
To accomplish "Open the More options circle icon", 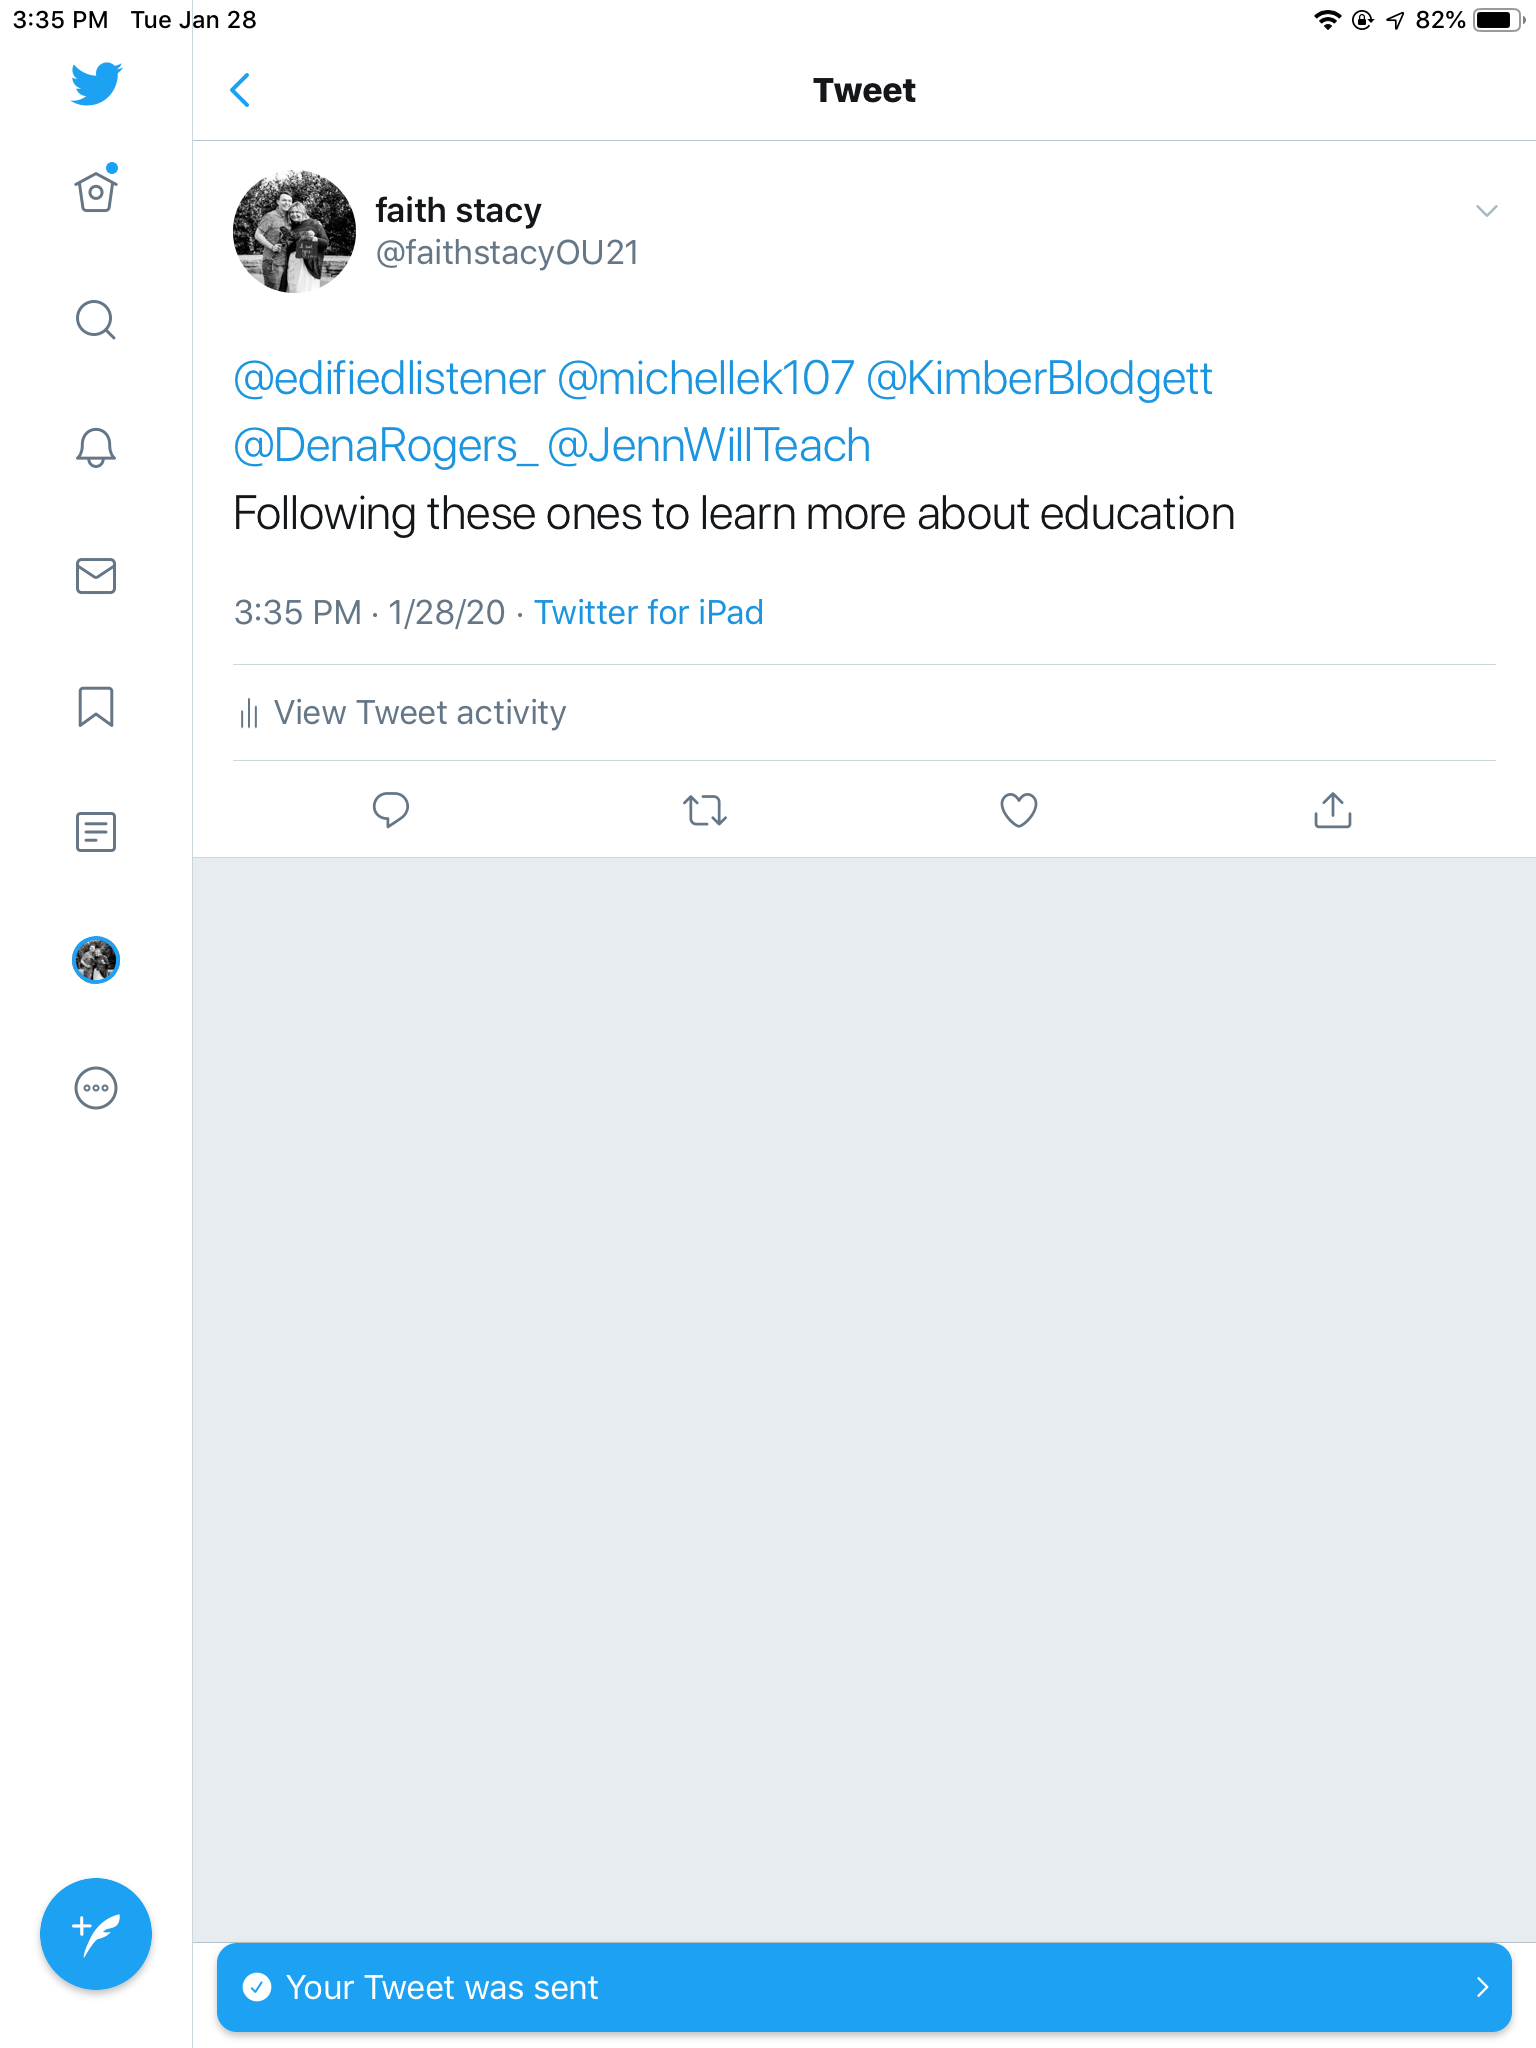I will tap(96, 1088).
